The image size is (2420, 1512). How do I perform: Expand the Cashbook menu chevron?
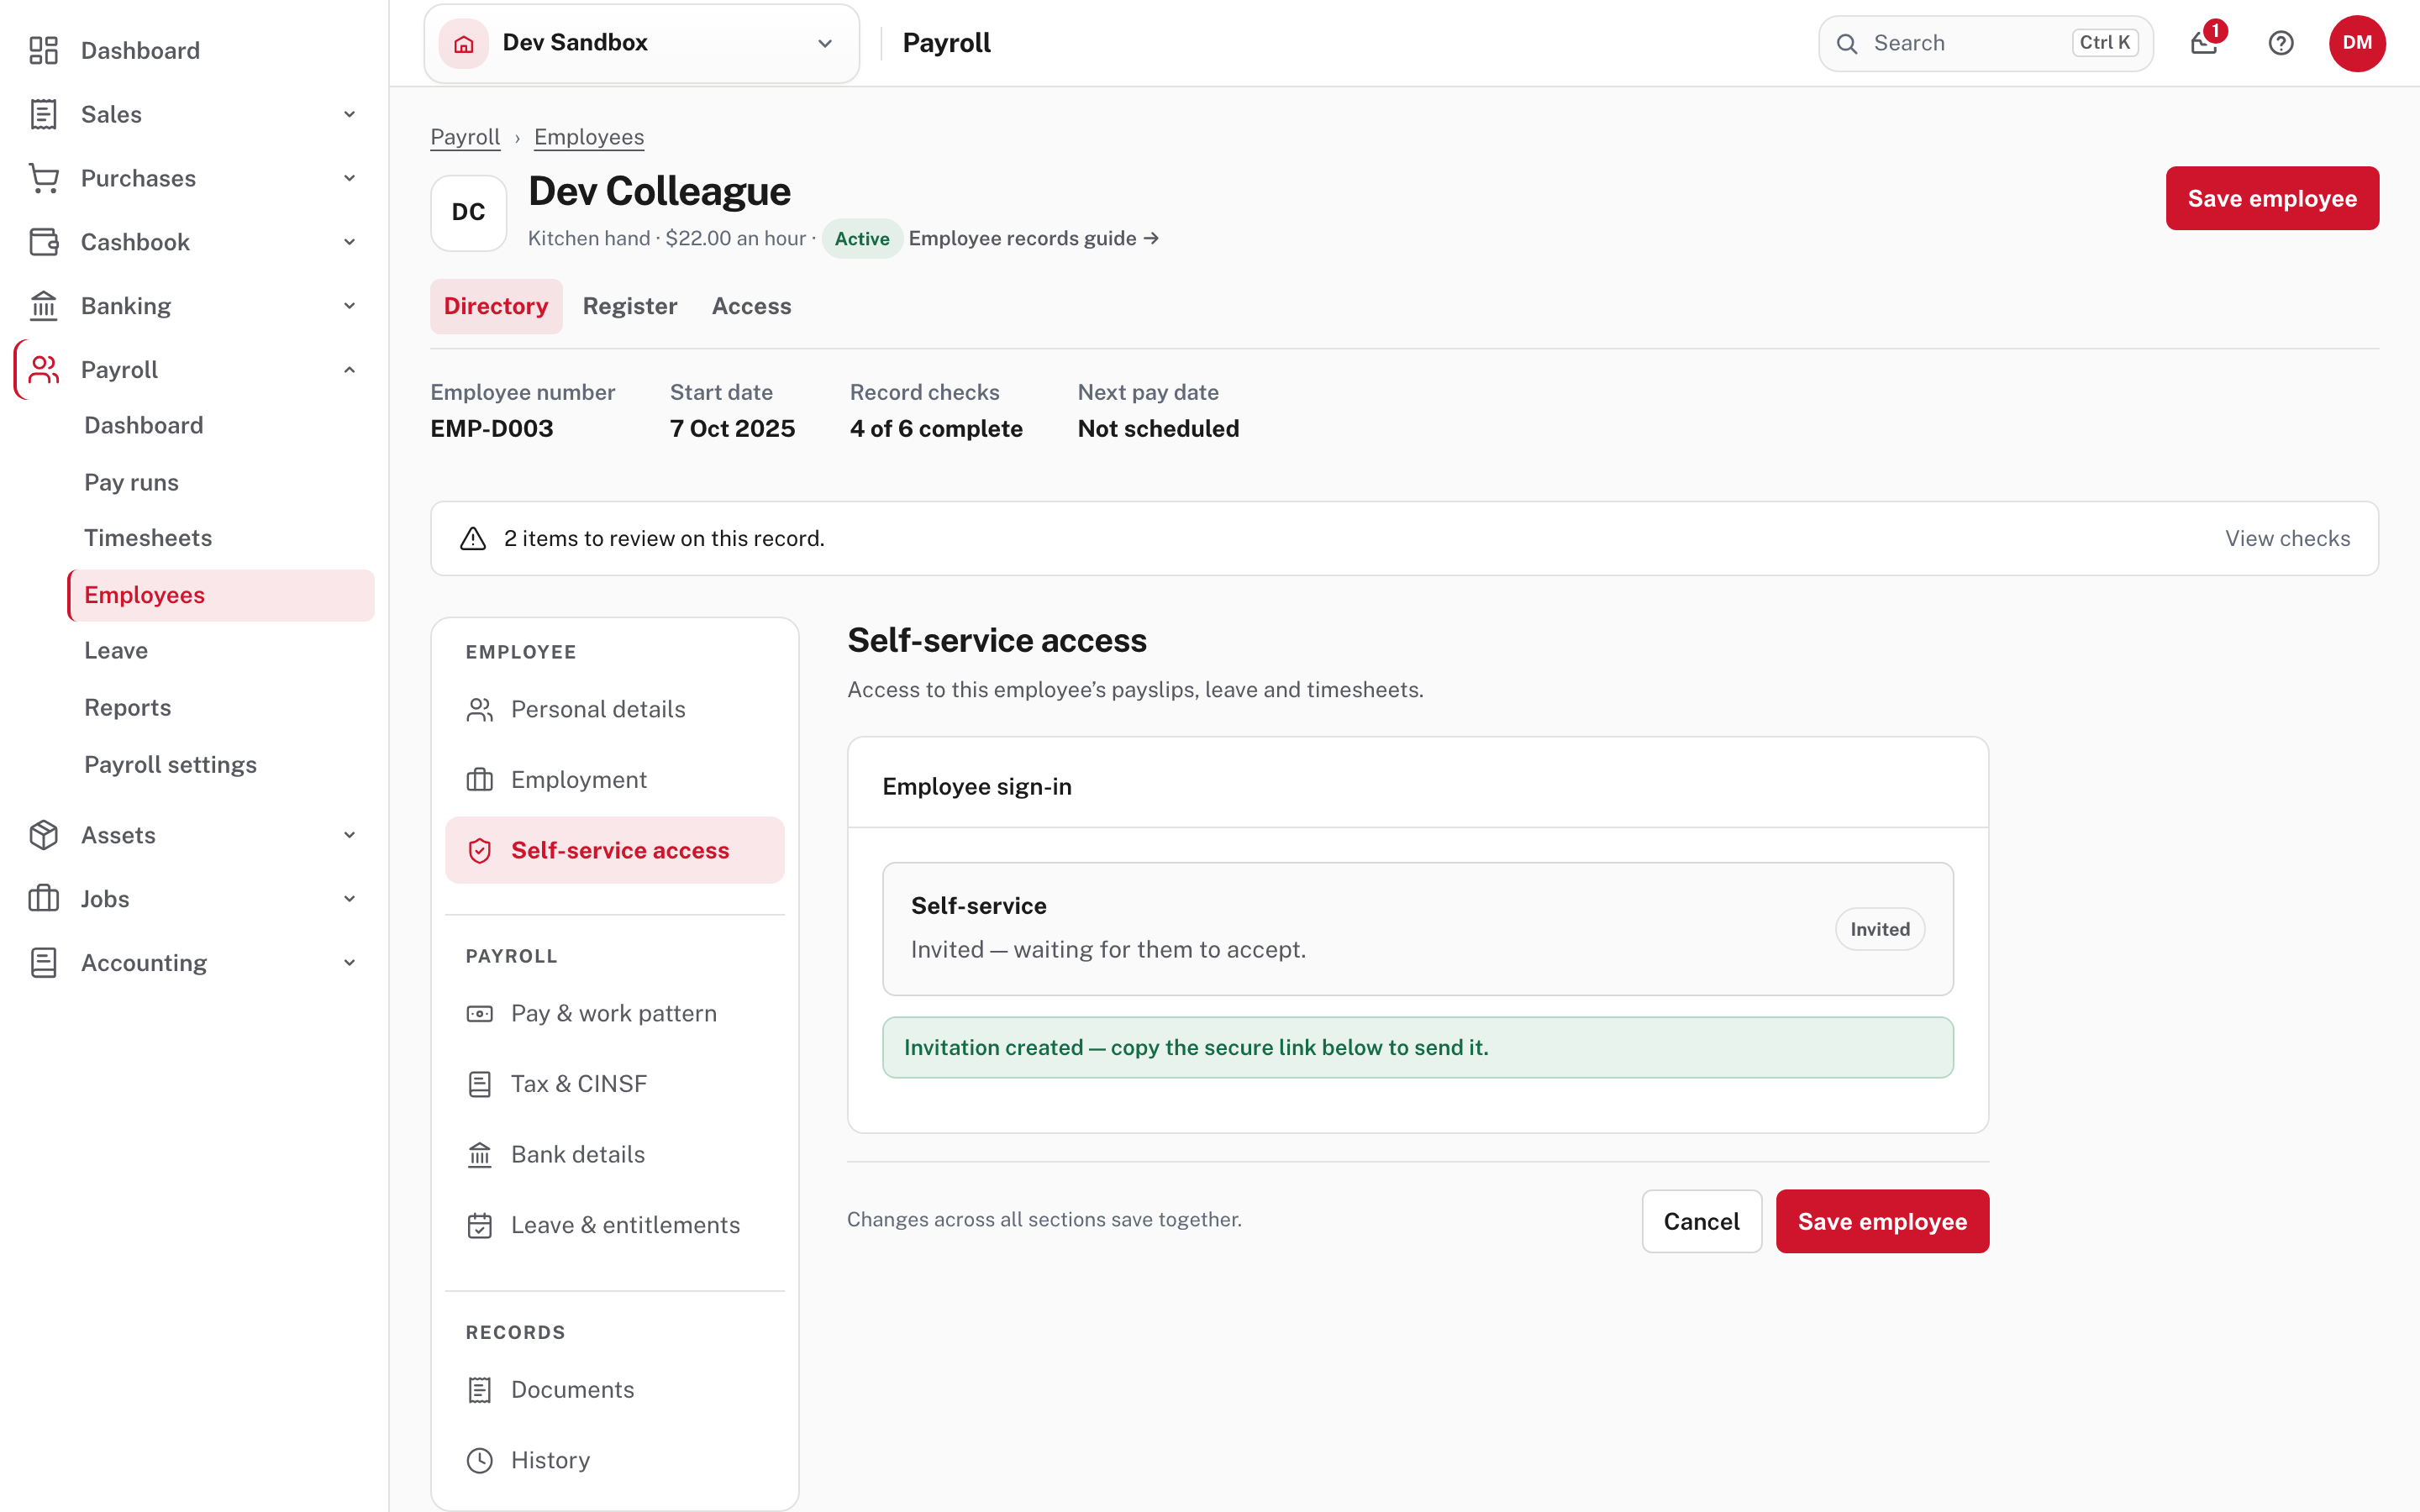pos(349,242)
